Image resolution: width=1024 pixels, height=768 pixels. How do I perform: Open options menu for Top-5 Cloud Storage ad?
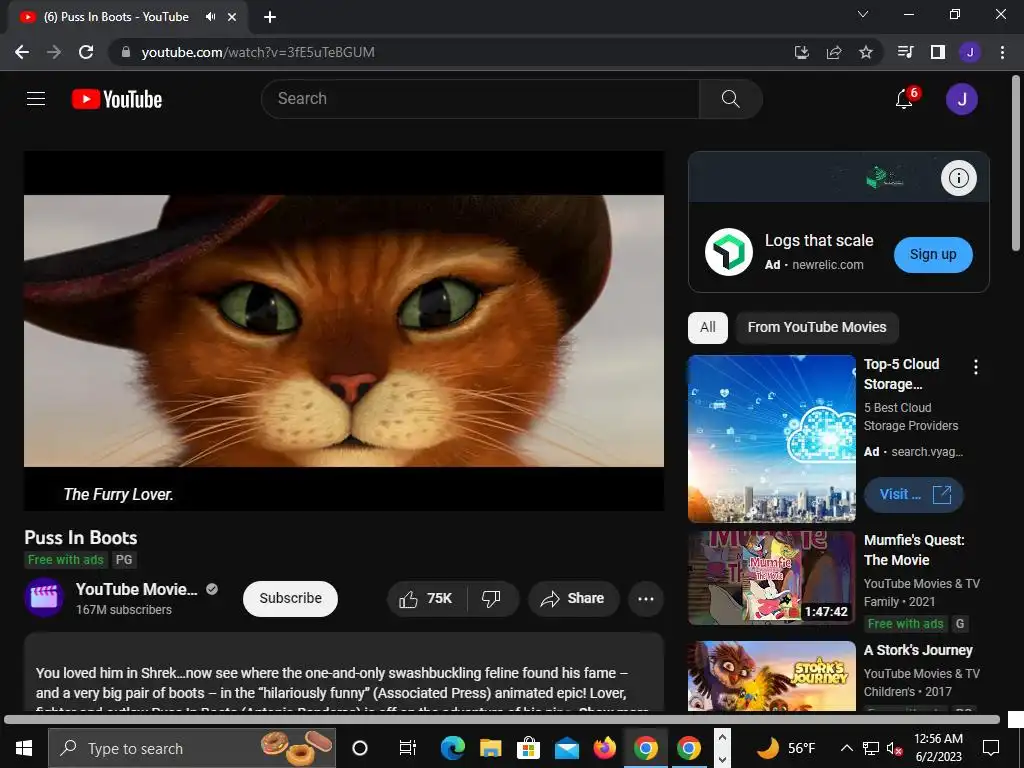coord(976,367)
